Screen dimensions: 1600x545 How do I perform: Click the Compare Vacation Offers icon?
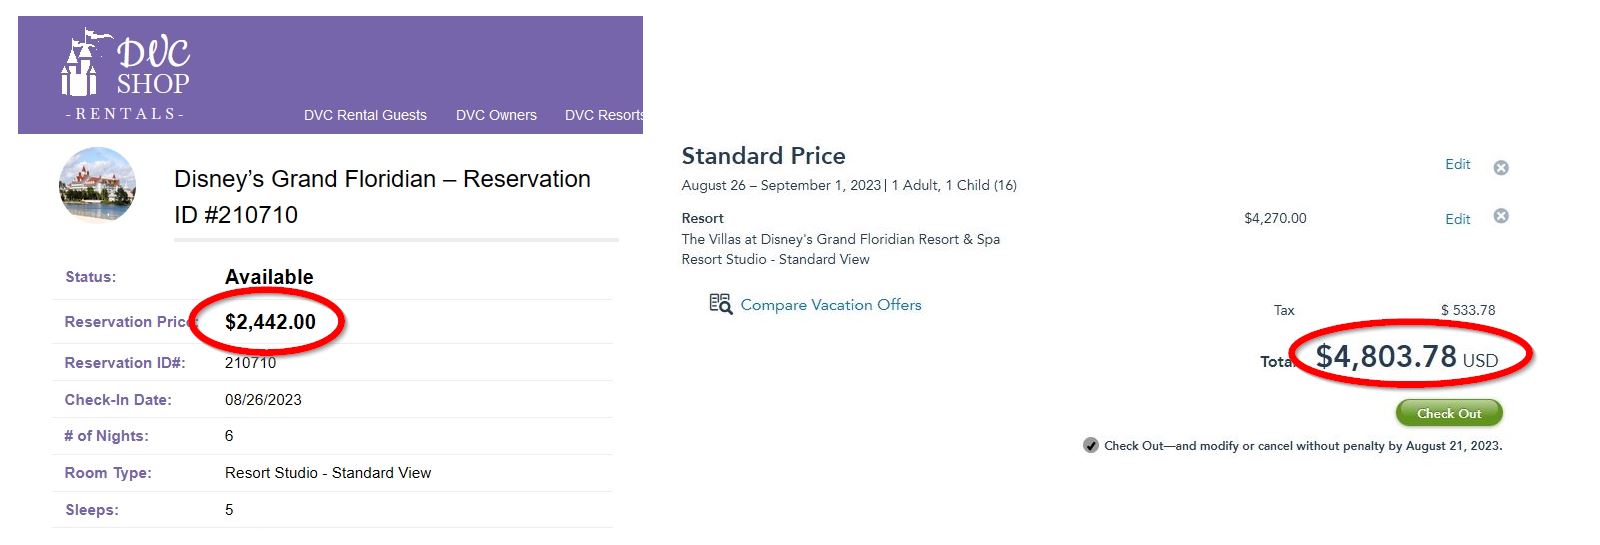tap(720, 304)
